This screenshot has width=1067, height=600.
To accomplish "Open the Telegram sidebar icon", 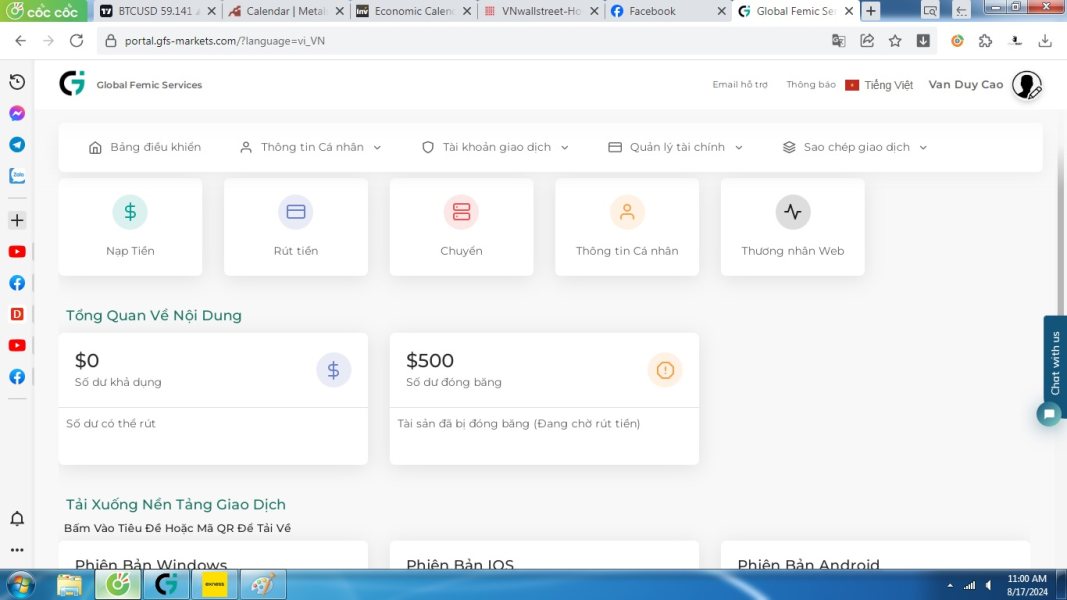I will click(x=17, y=144).
